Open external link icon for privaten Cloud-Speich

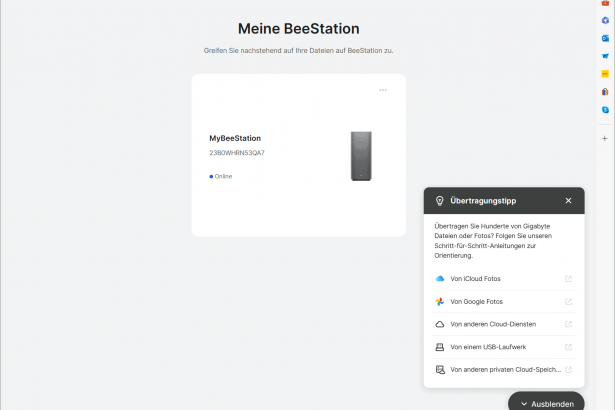[568, 370]
